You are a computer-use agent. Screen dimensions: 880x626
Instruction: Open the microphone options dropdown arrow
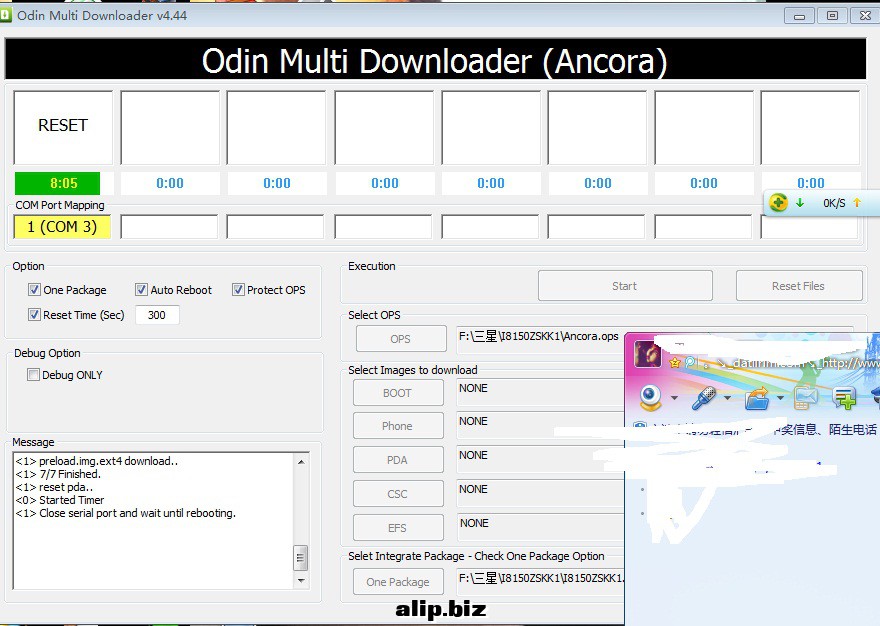coord(727,398)
